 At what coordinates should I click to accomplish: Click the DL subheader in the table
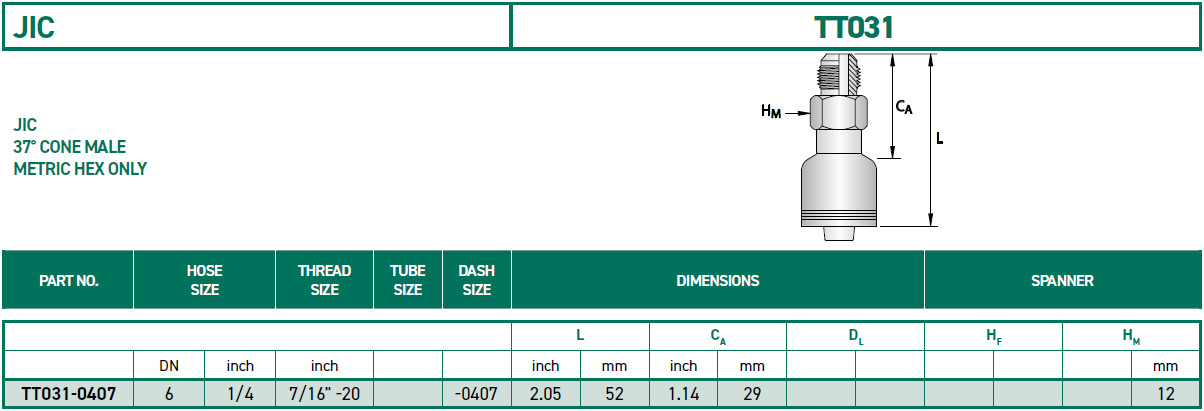click(x=855, y=337)
